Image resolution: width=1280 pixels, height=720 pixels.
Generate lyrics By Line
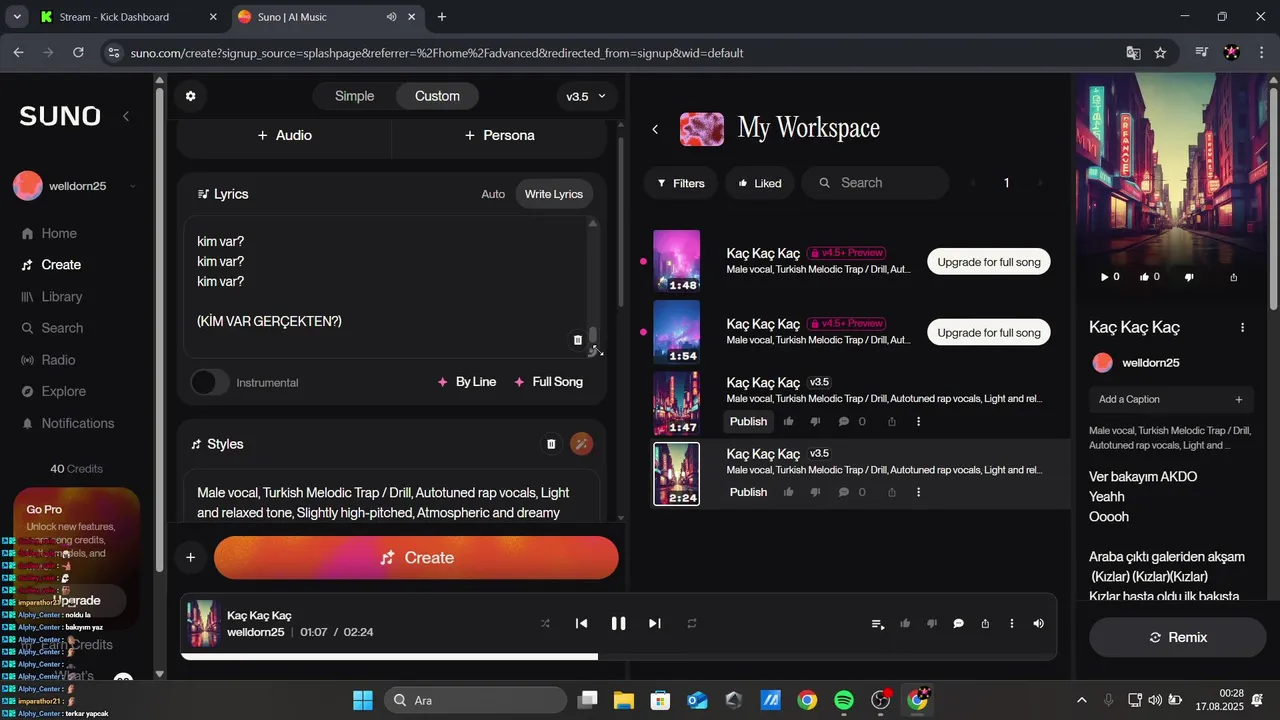[x=467, y=382]
